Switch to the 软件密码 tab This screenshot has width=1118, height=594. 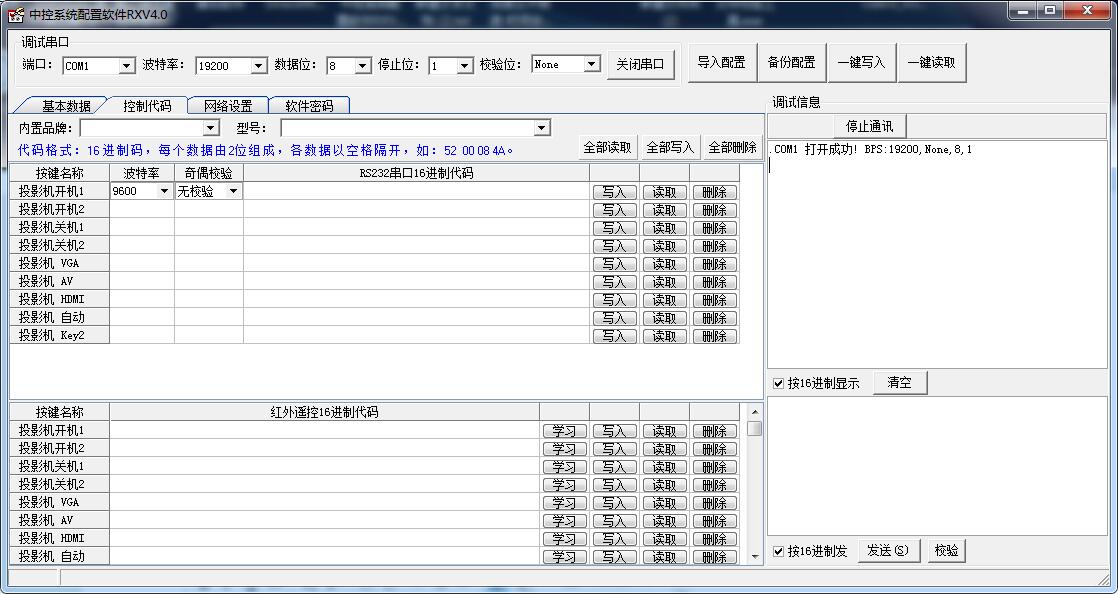[x=309, y=106]
